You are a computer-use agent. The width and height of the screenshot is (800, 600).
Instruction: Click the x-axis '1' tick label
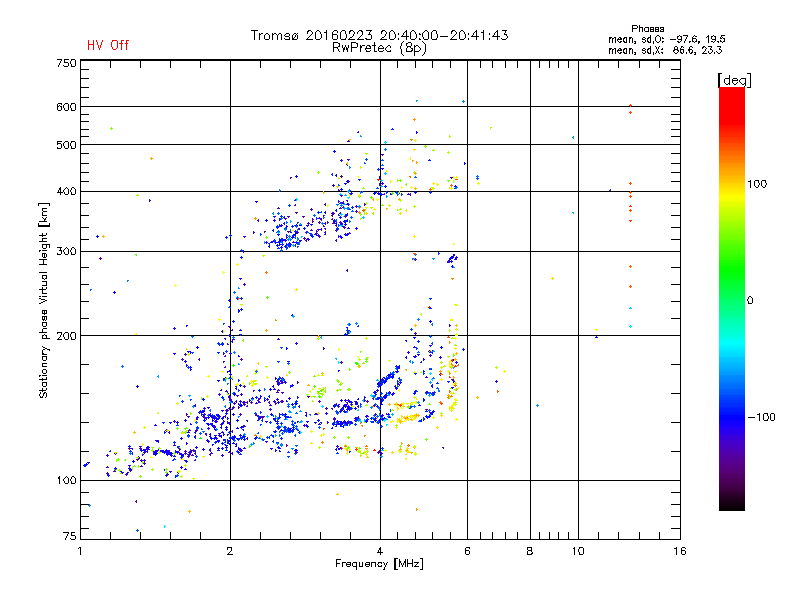click(x=80, y=551)
